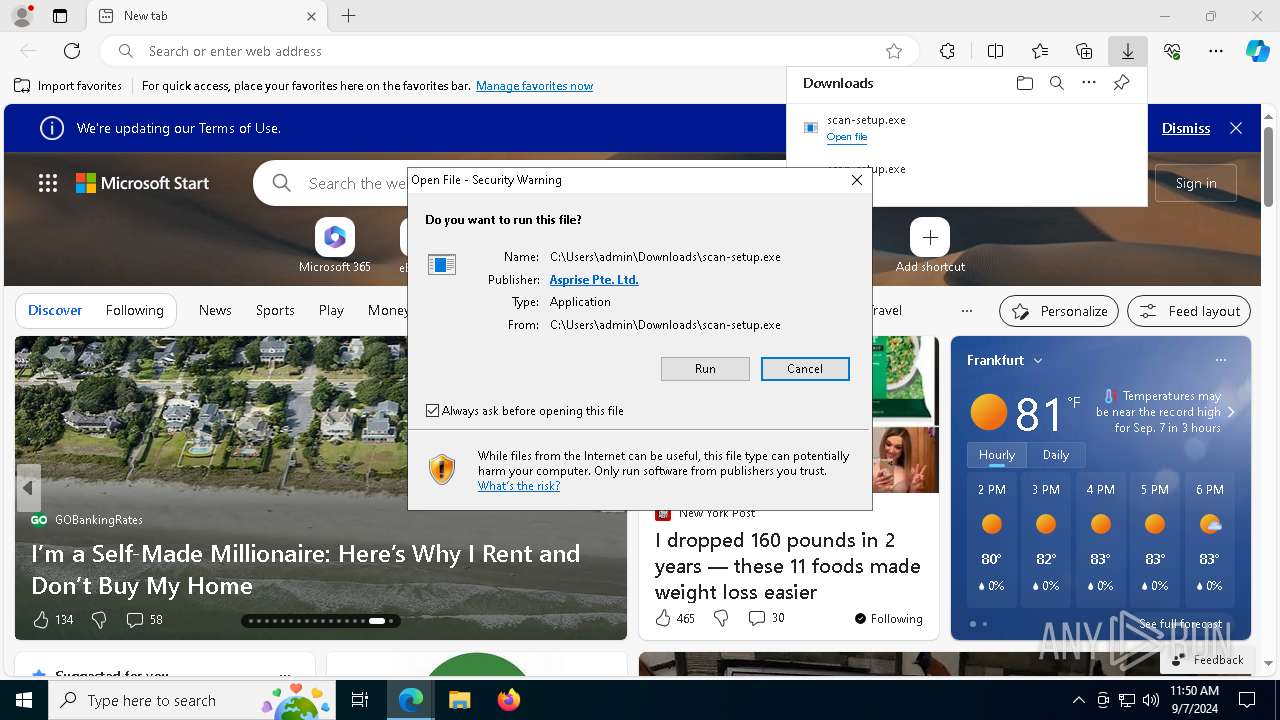Add a new browser tab
This screenshot has height=720, width=1280.
(x=348, y=16)
